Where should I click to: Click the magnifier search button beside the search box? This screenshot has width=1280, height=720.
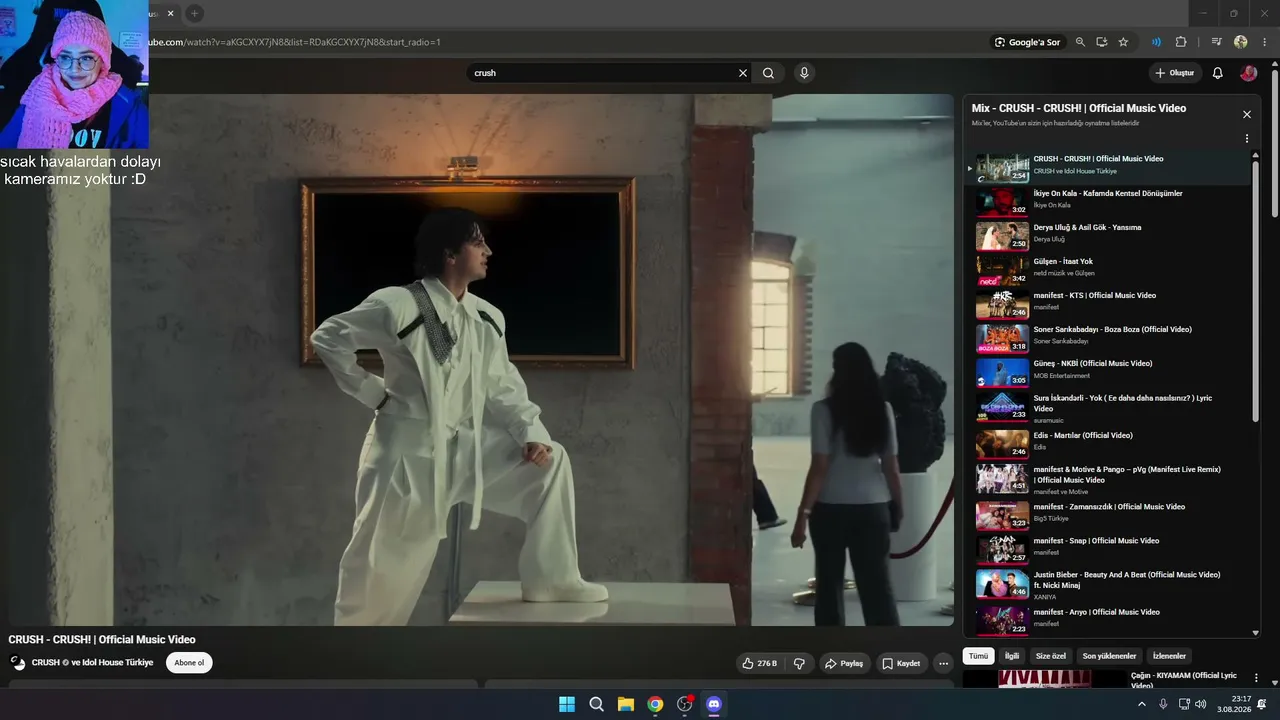(x=768, y=73)
